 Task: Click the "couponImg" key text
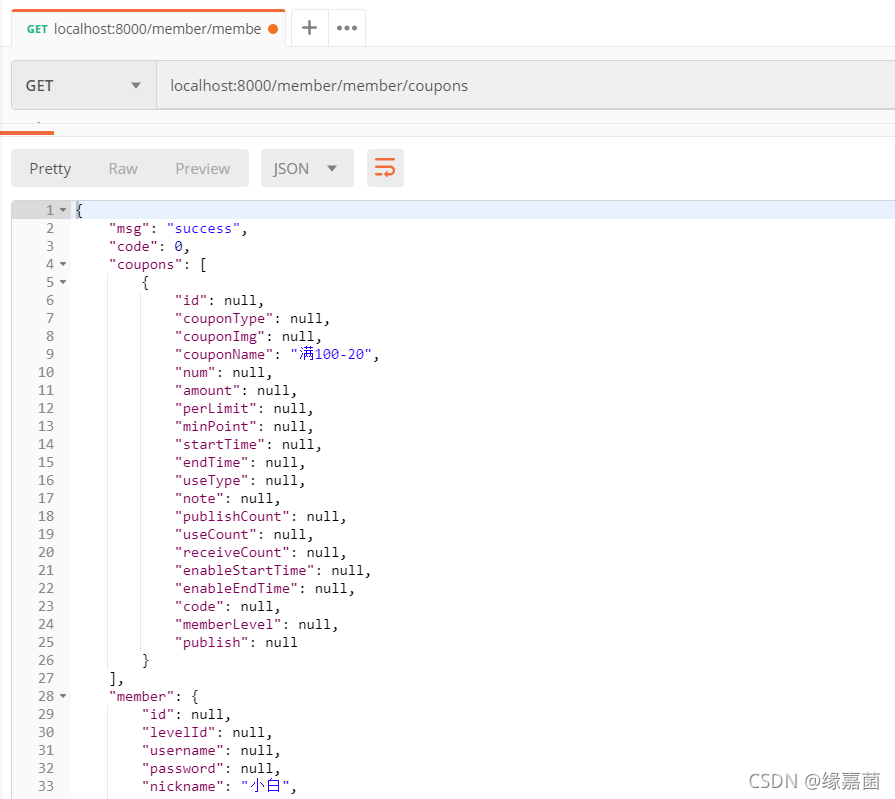[220, 337]
